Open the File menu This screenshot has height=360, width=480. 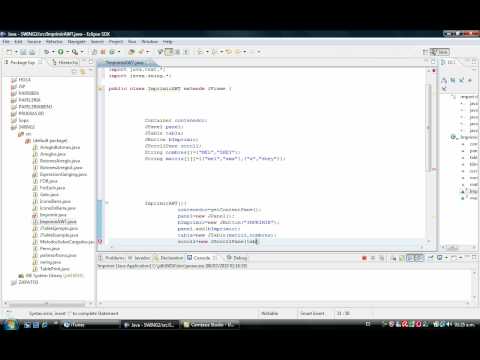(6, 42)
